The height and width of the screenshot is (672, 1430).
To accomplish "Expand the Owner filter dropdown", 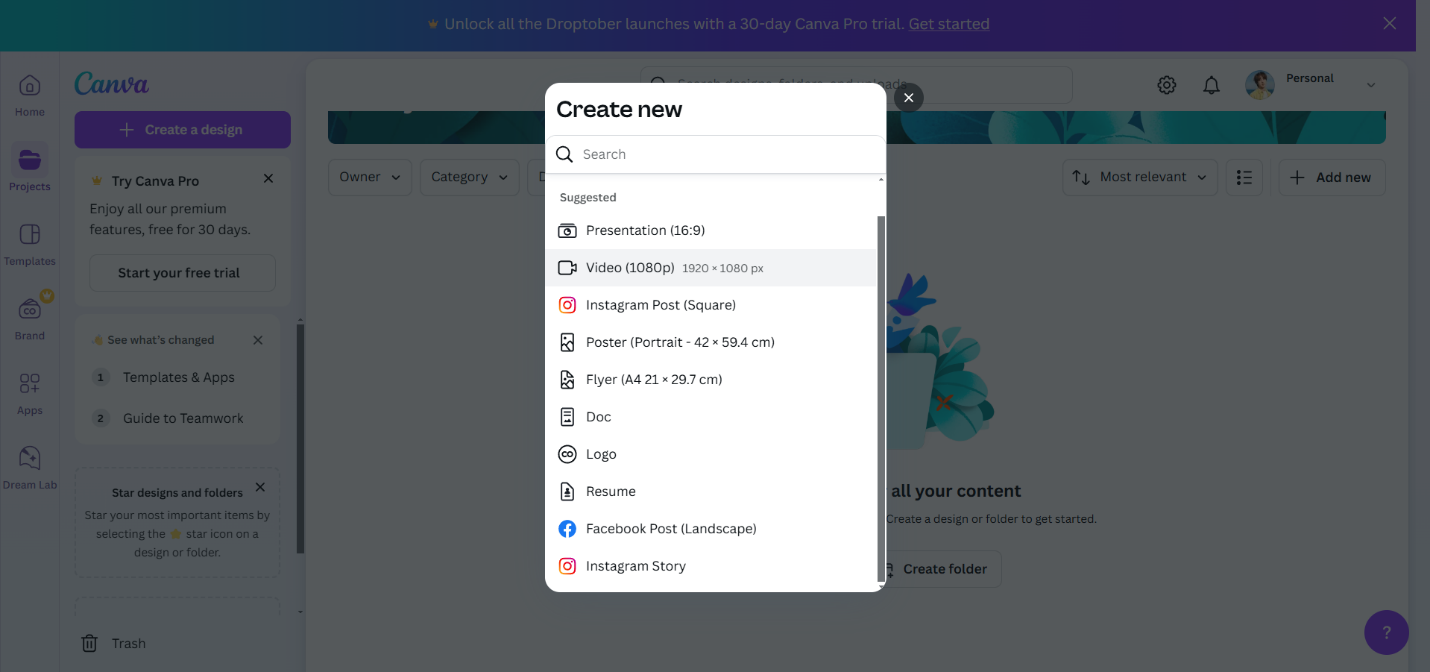I will coord(370,177).
